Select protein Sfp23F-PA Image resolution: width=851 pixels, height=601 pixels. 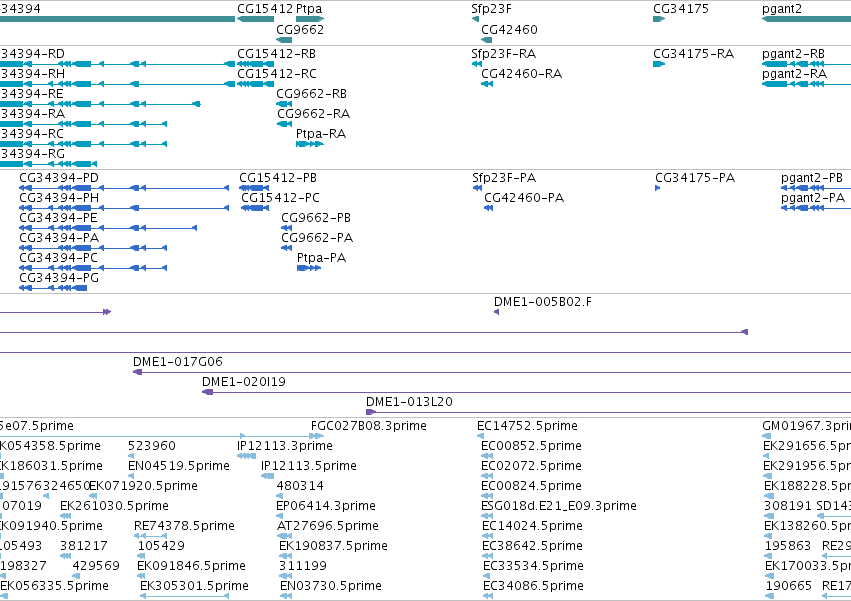[504, 178]
